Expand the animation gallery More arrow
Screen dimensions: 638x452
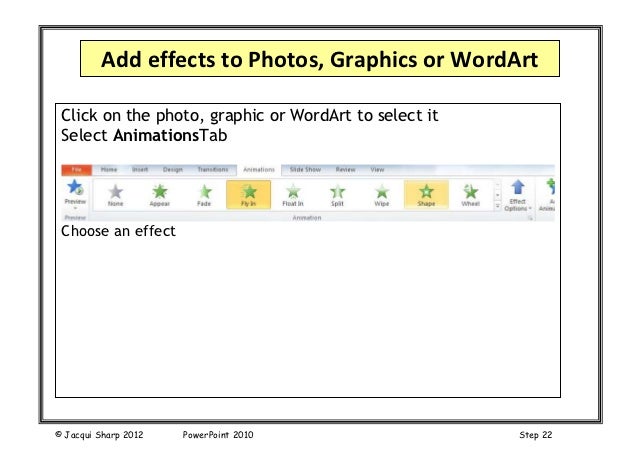click(497, 206)
